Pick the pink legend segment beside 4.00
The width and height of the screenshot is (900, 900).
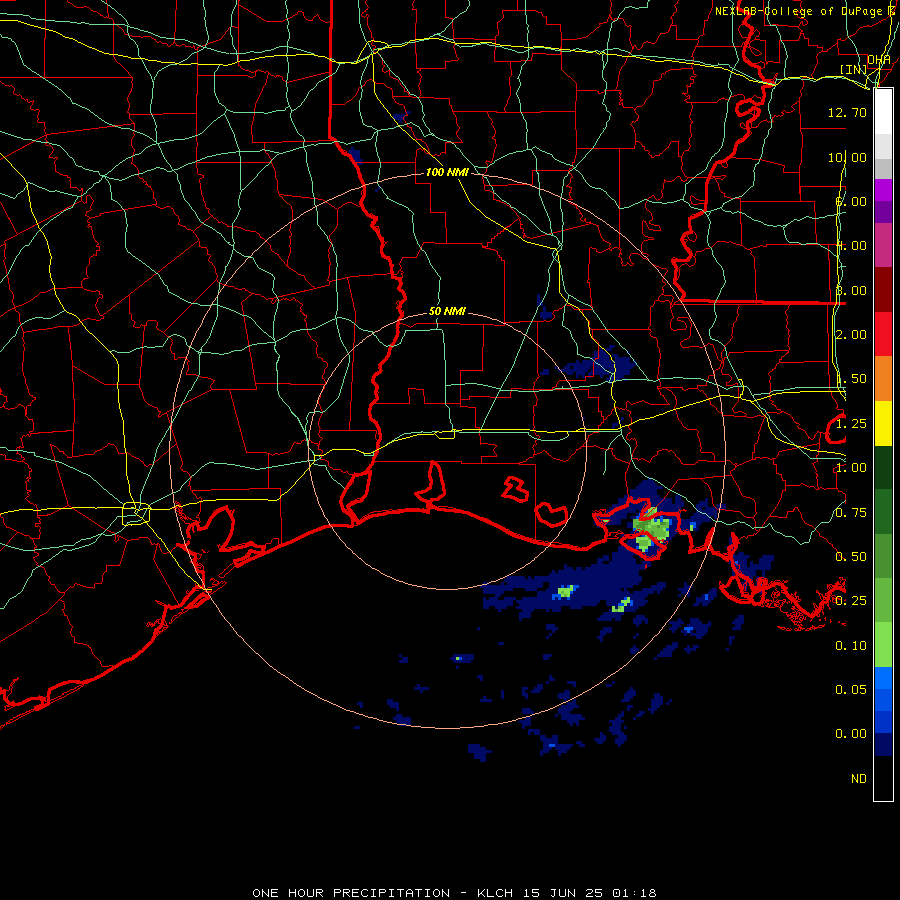point(883,245)
